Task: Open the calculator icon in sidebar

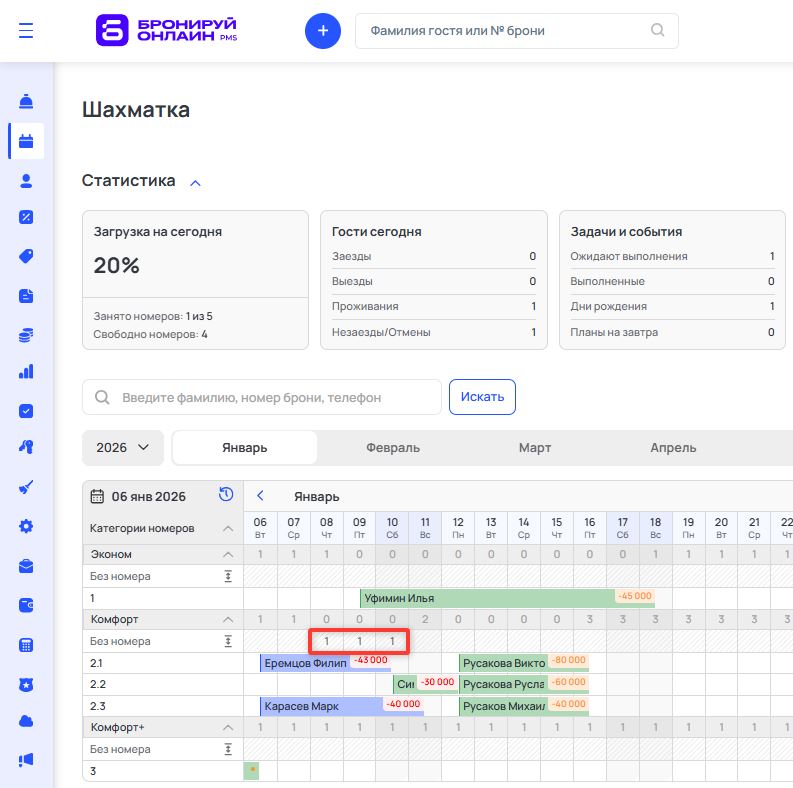Action: point(26,644)
